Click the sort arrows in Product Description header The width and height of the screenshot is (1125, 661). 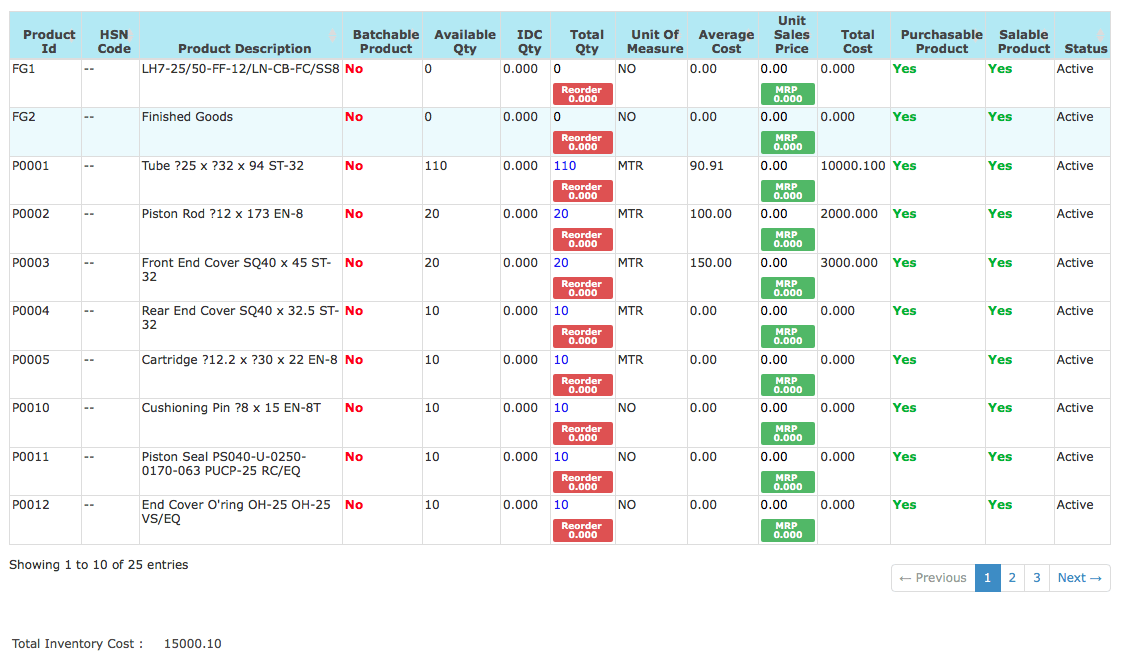pyautogui.click(x=332, y=35)
